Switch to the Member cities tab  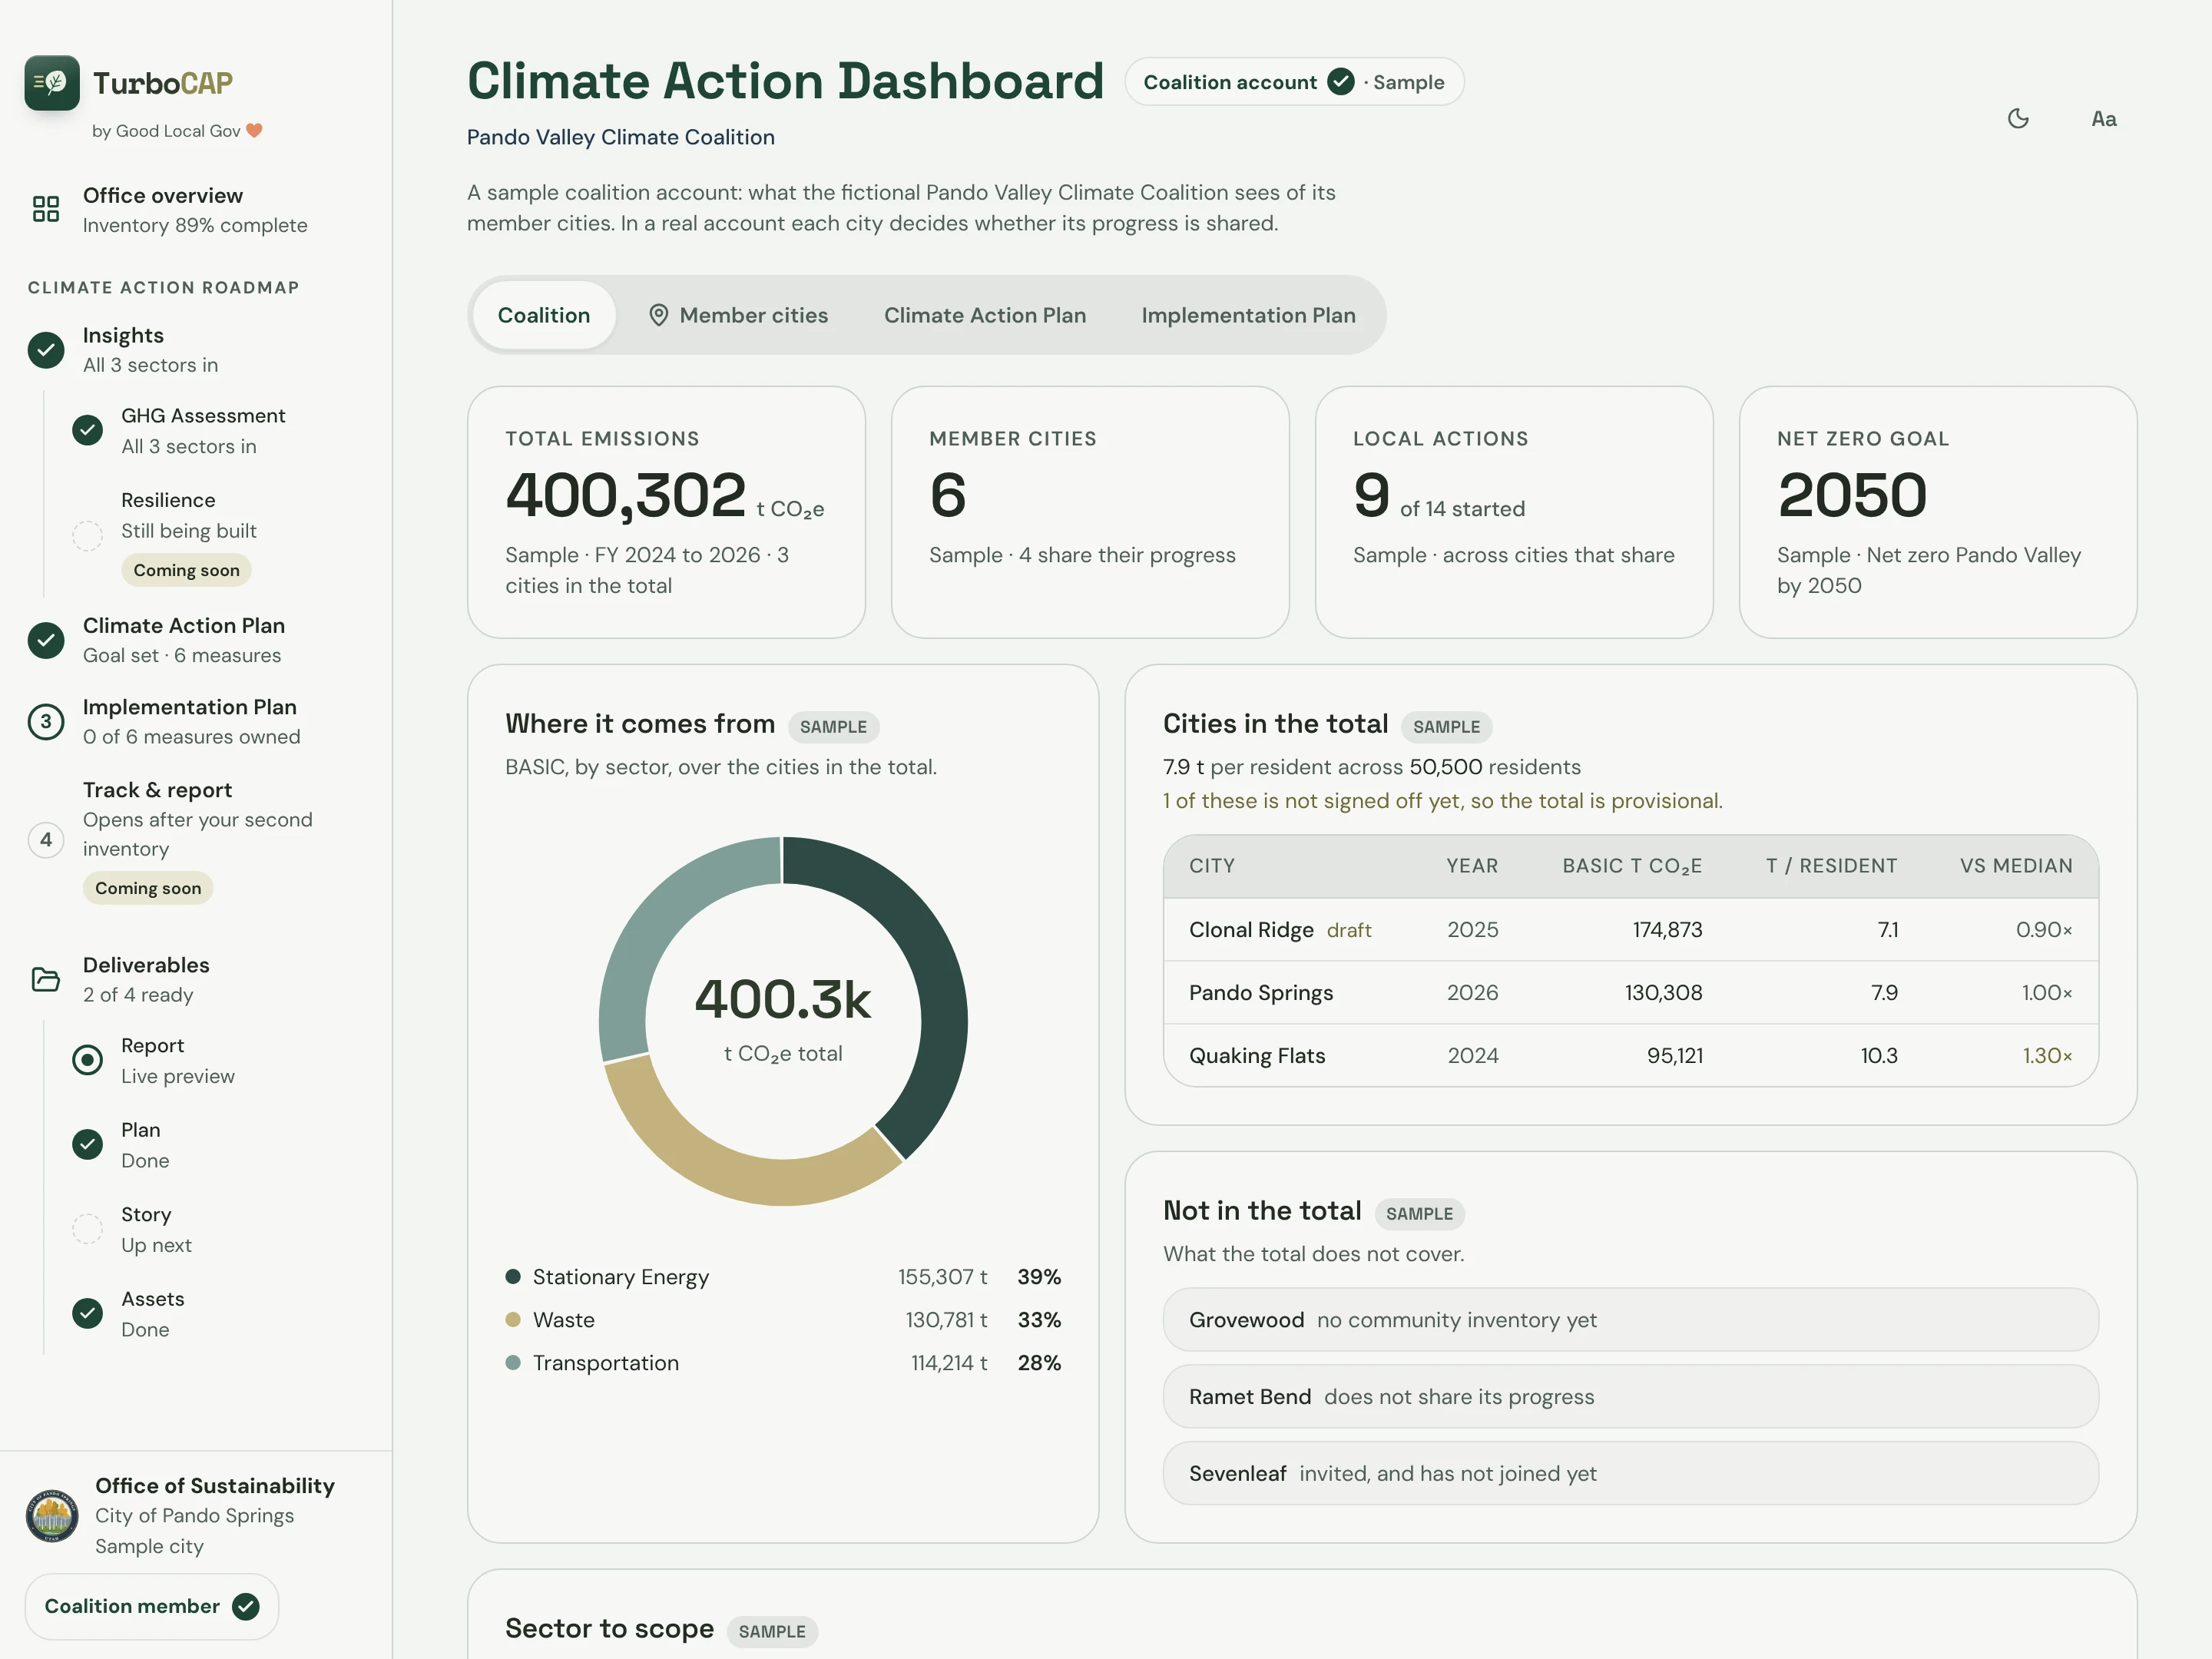(x=738, y=315)
